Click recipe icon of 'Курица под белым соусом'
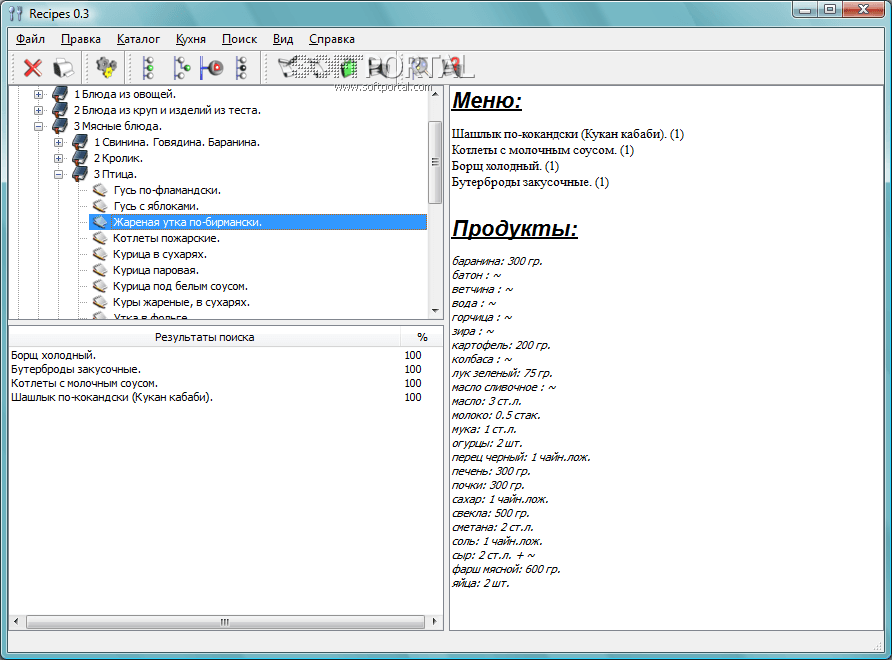 (x=100, y=286)
